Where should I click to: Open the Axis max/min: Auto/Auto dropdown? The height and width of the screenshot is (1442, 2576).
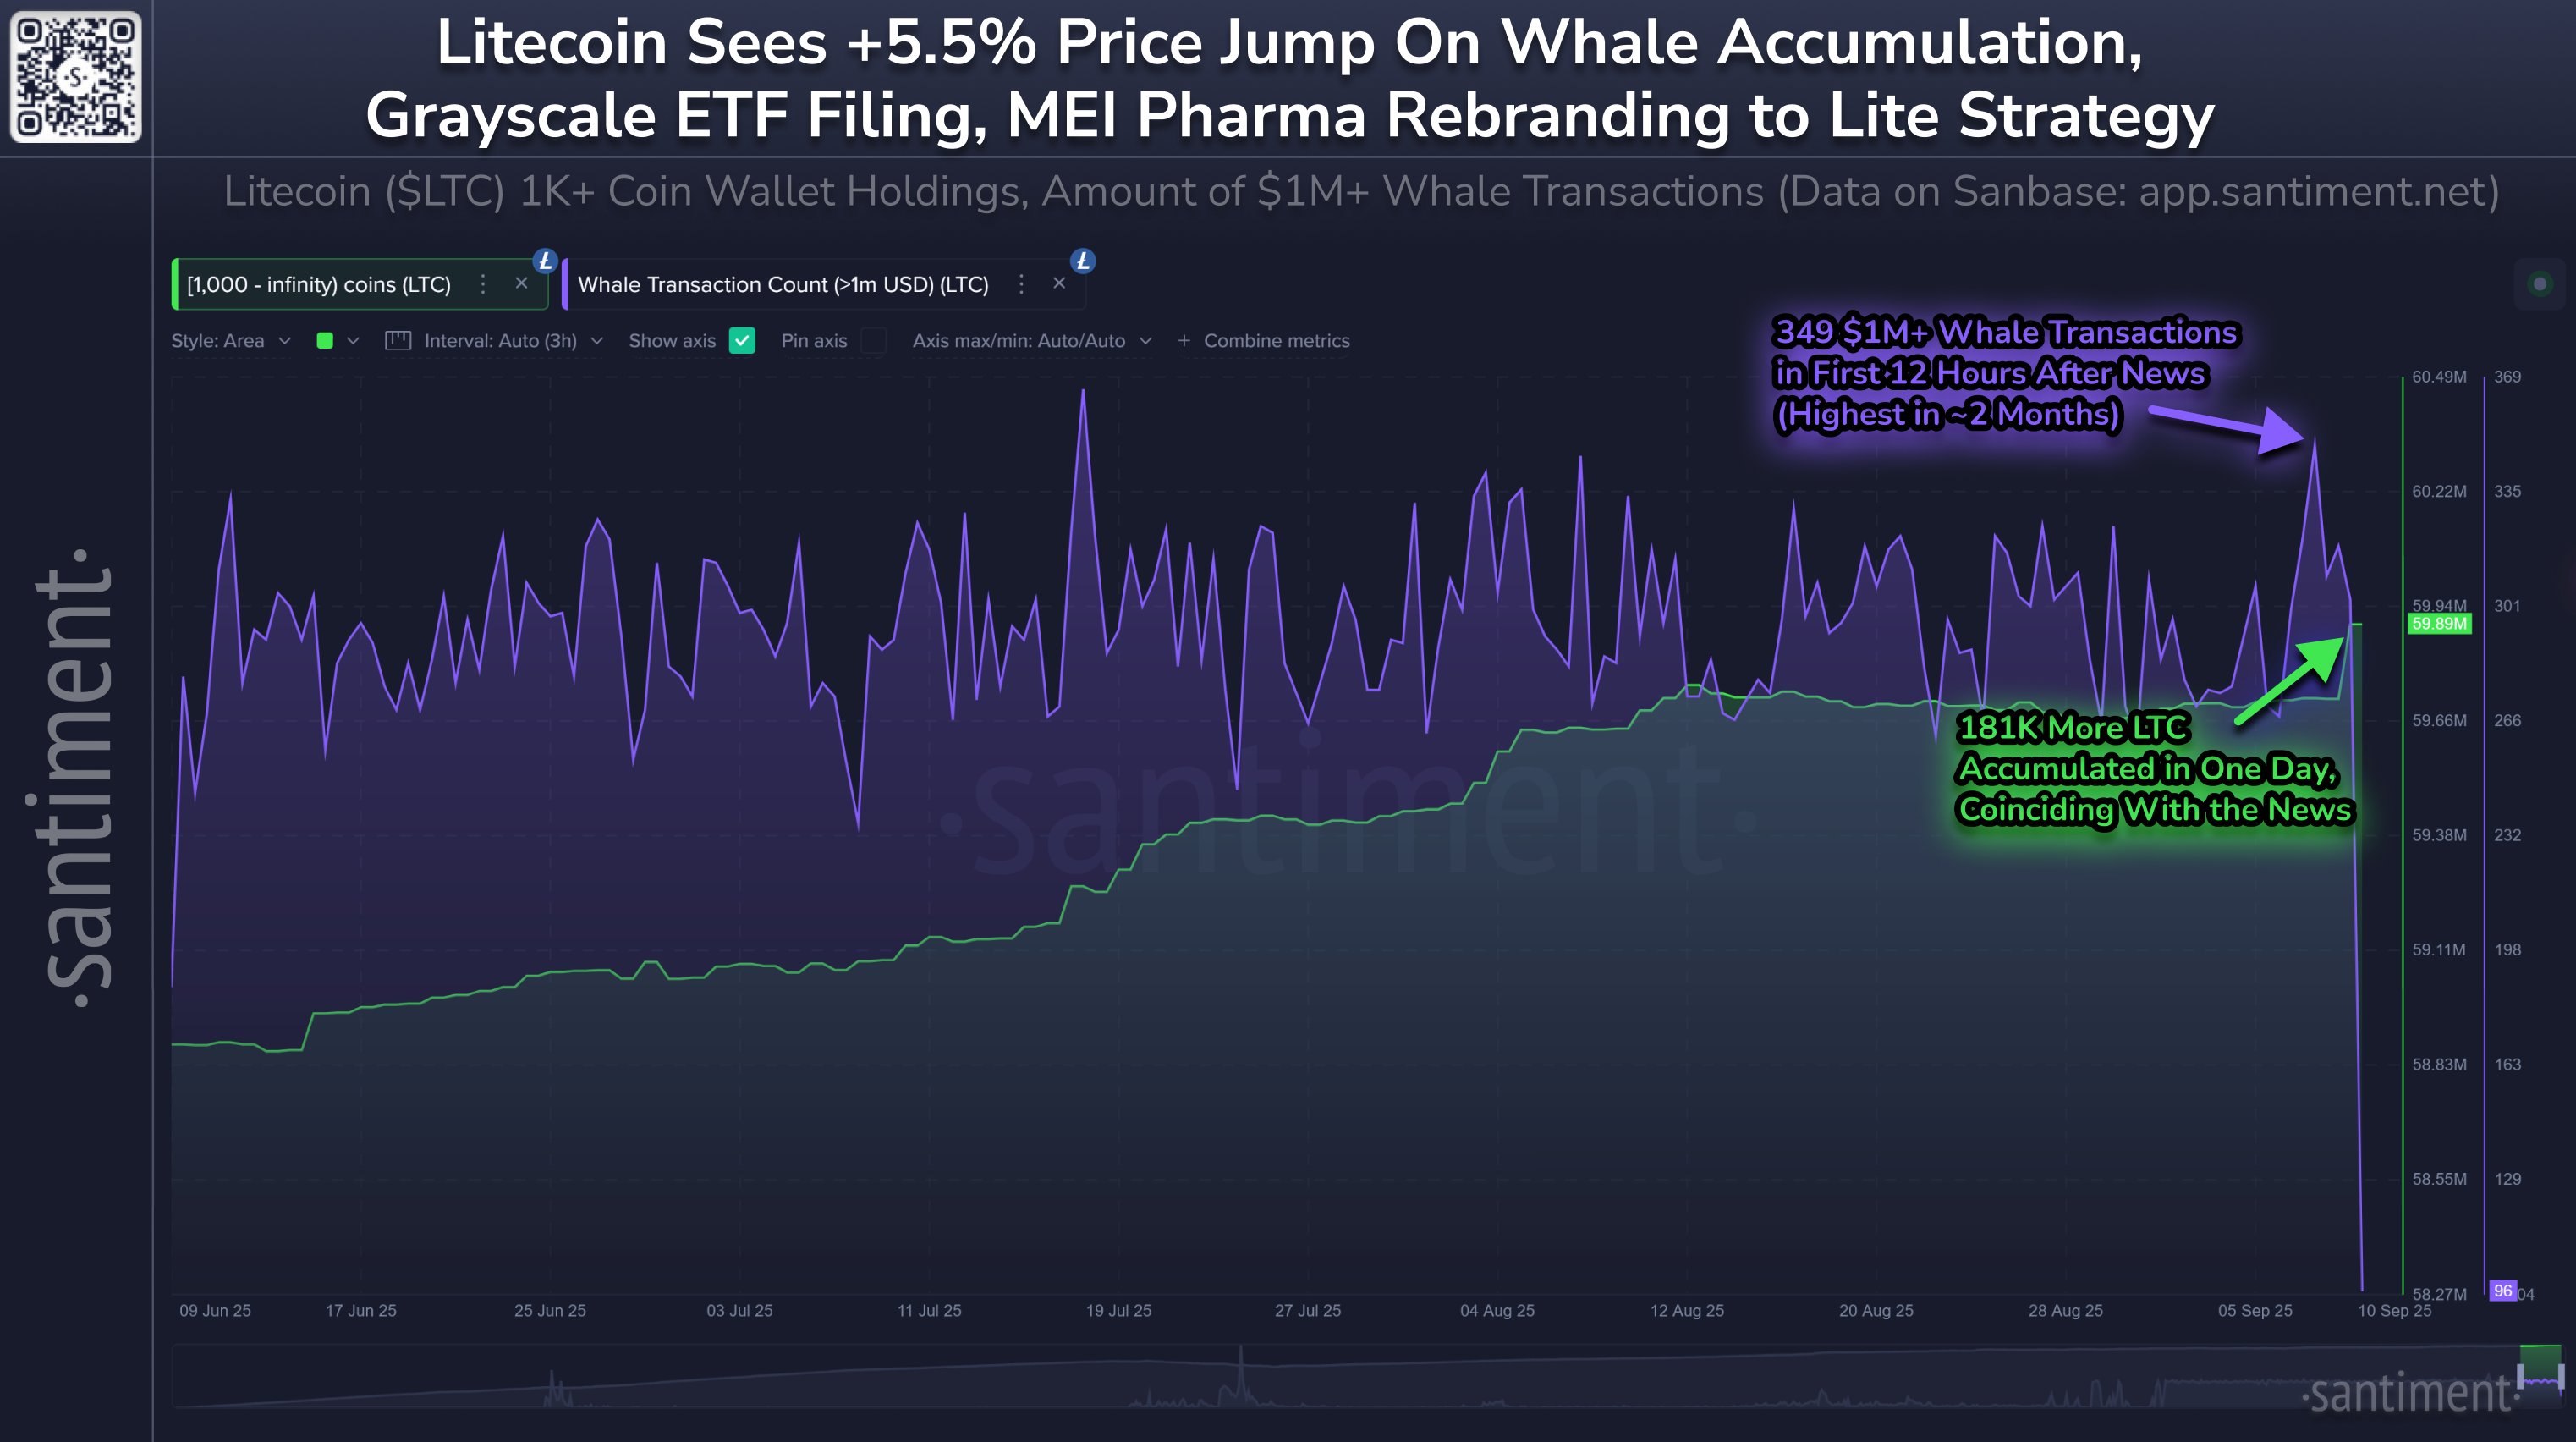[x=1032, y=340]
